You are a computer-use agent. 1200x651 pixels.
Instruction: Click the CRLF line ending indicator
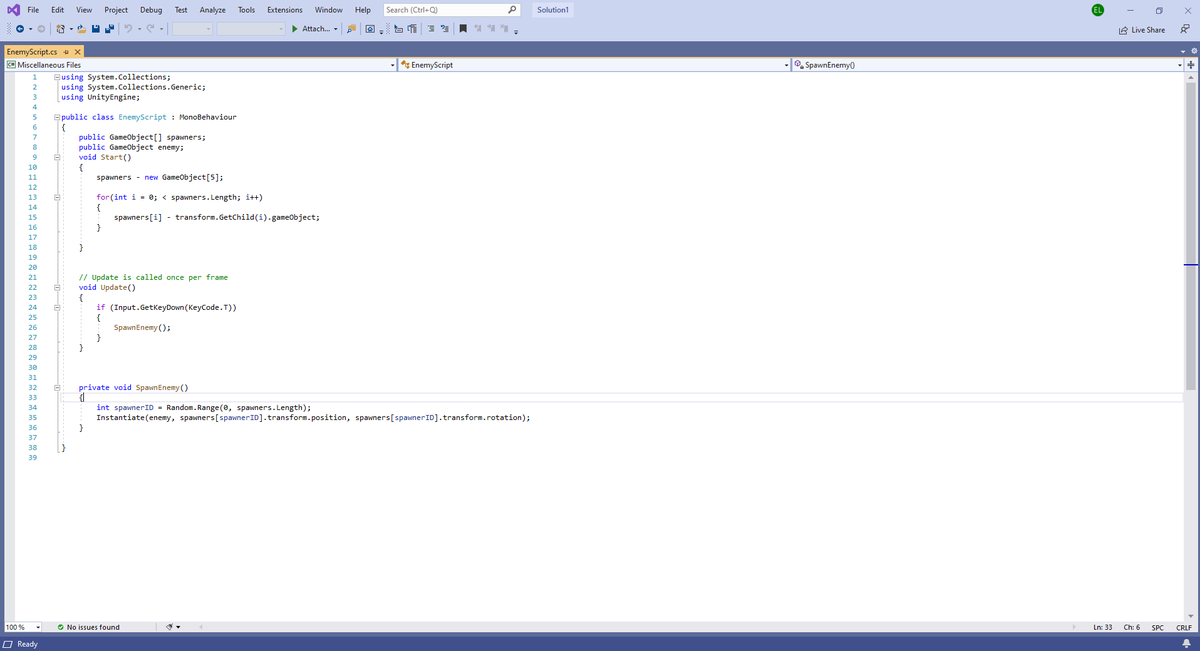pos(1183,627)
